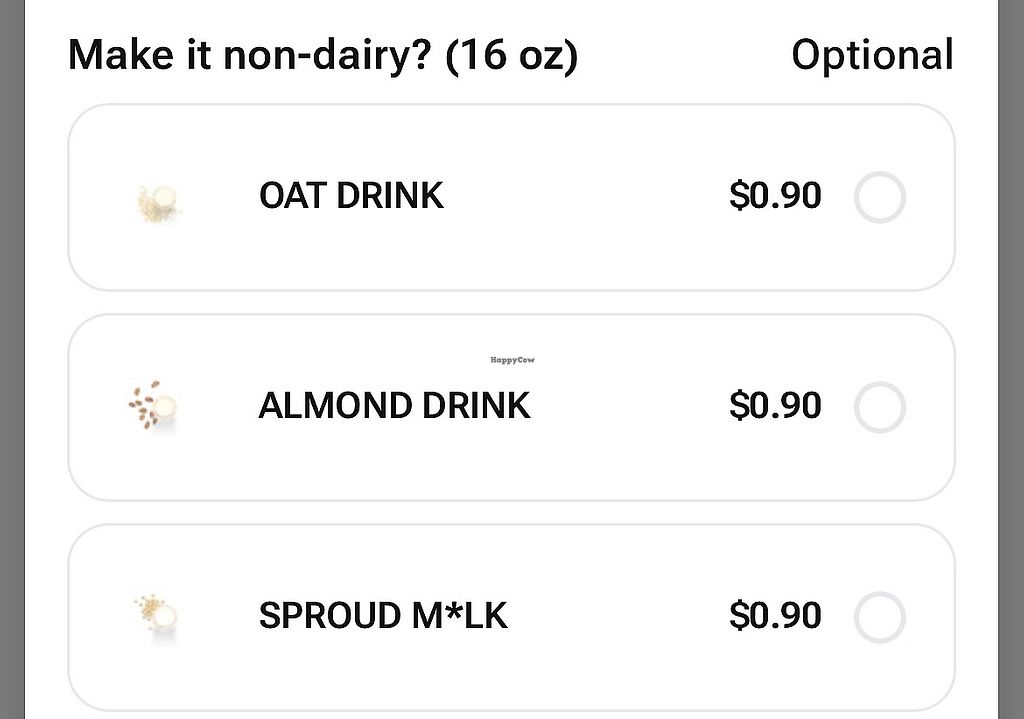Click blank space between SPROUD M*LK and its price
The width and height of the screenshot is (1024, 719).
620,617
